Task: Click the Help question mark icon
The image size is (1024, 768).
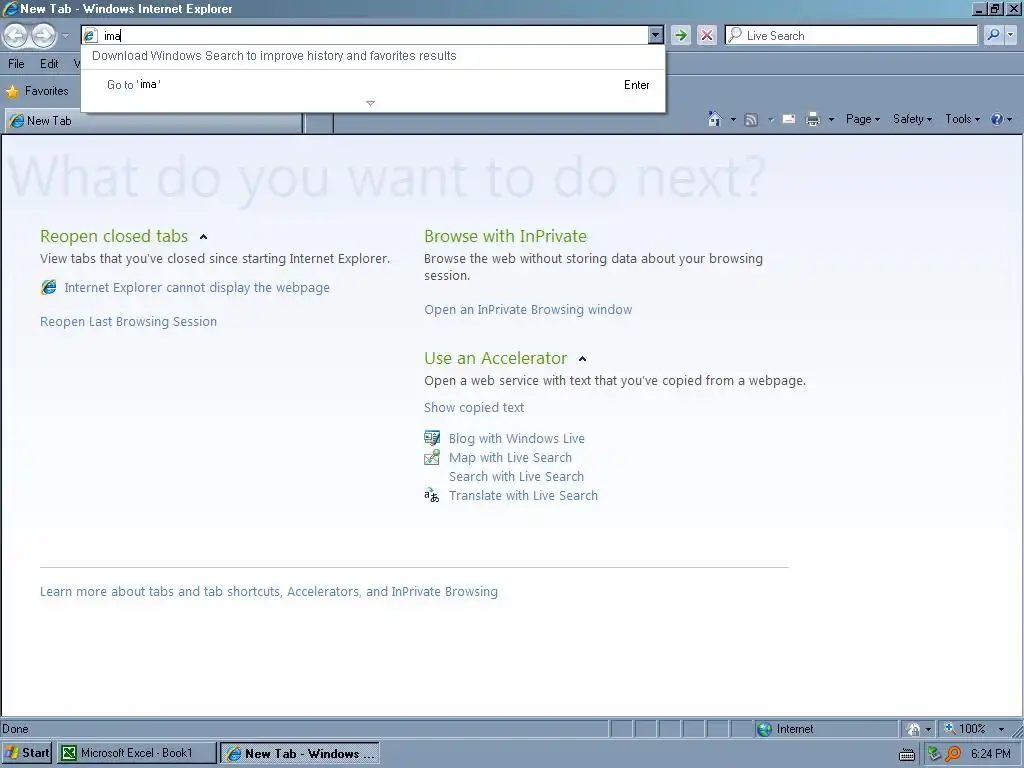Action: (x=997, y=119)
